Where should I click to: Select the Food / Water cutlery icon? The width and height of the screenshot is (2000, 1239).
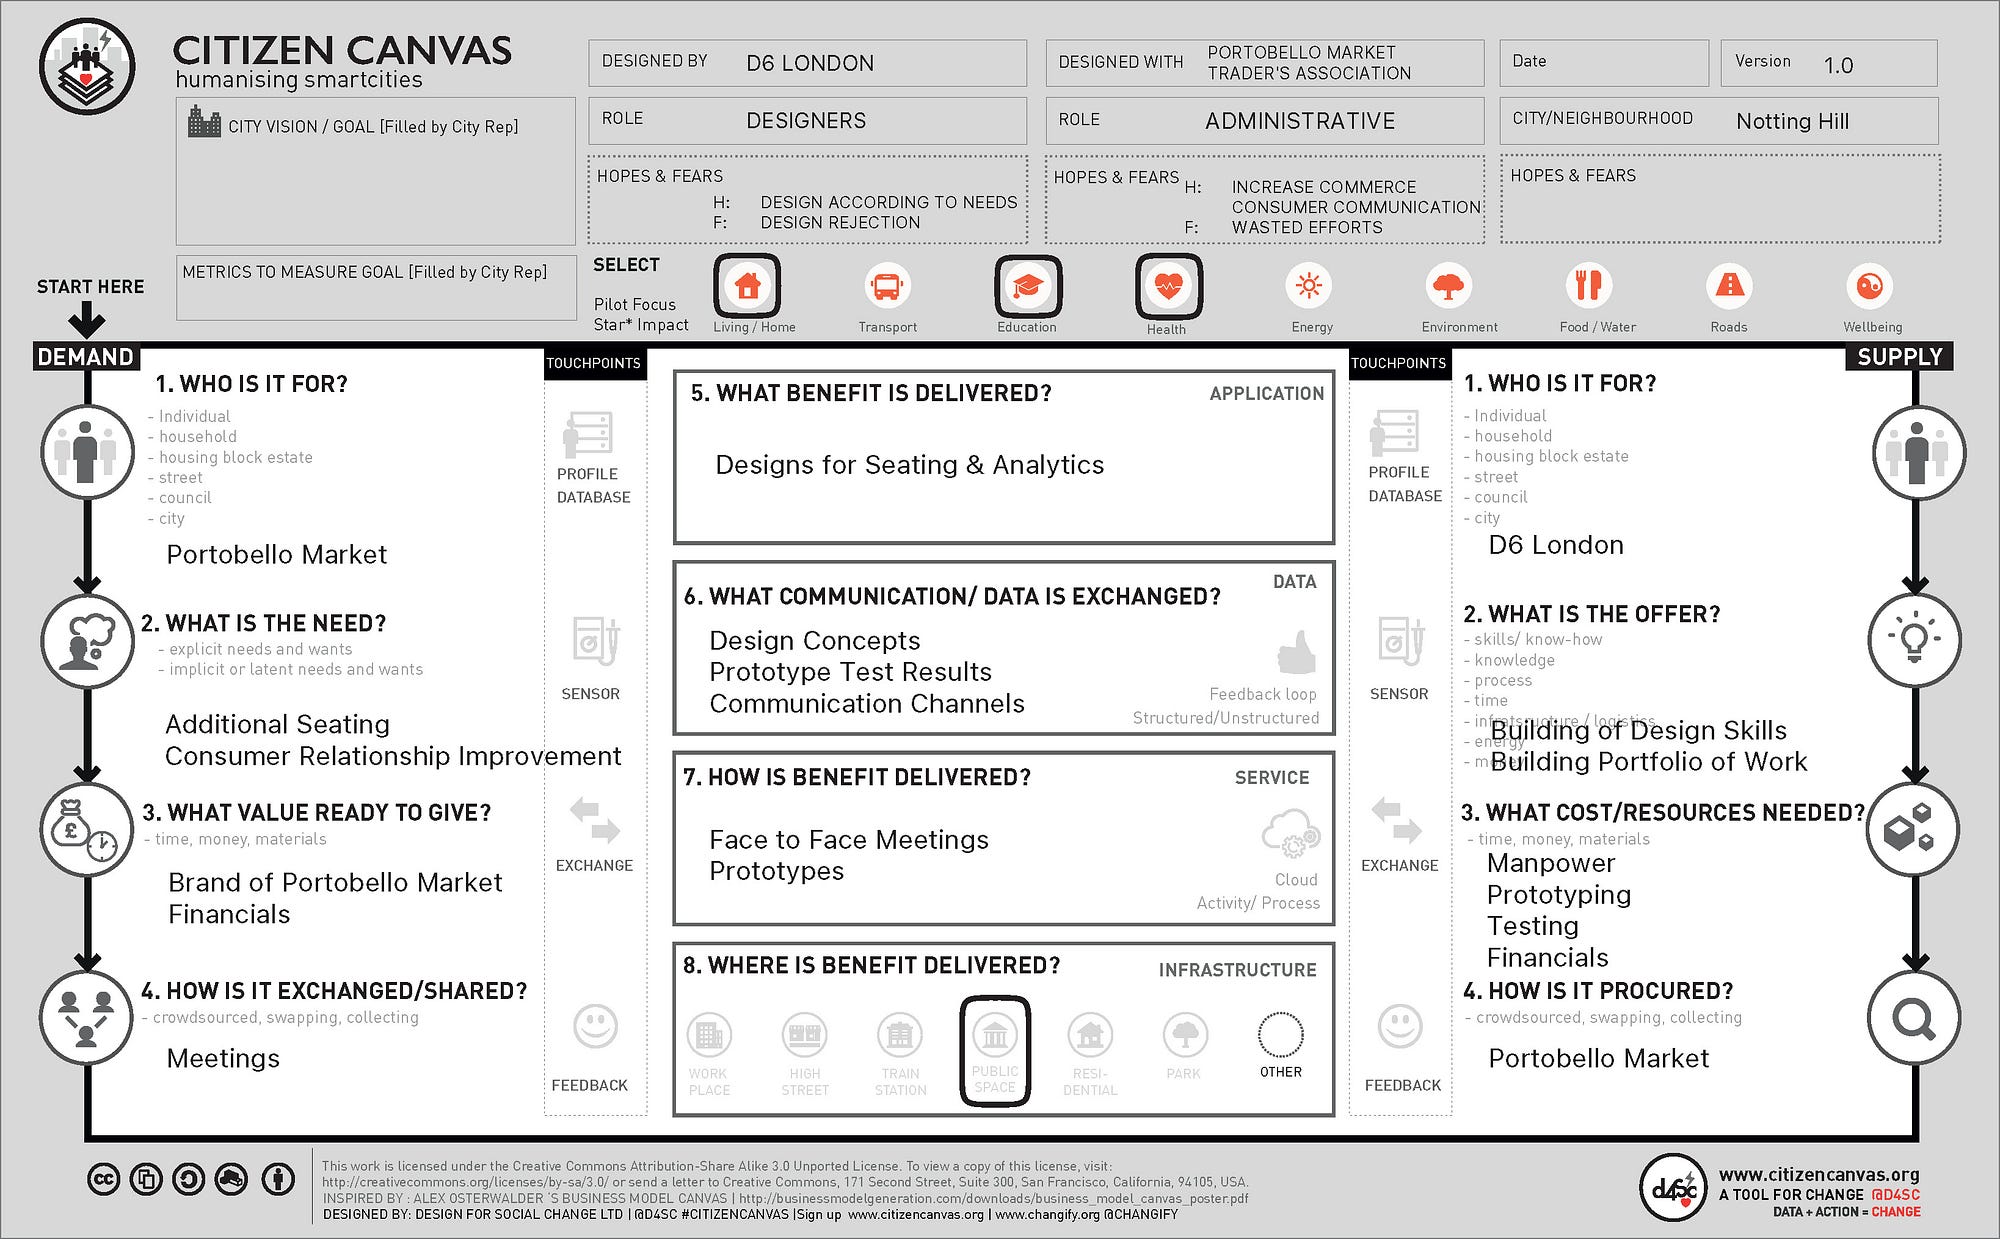click(1589, 286)
